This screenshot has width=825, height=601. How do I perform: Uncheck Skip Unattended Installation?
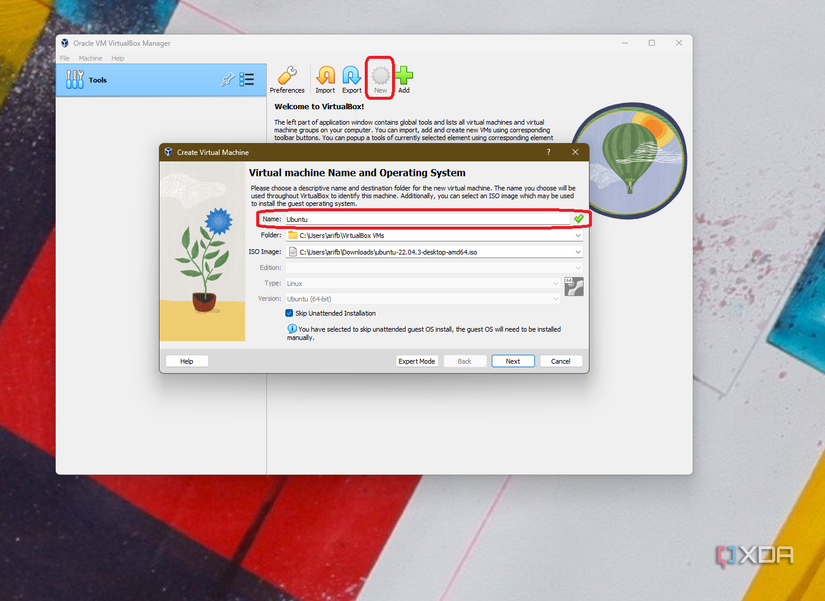(289, 313)
